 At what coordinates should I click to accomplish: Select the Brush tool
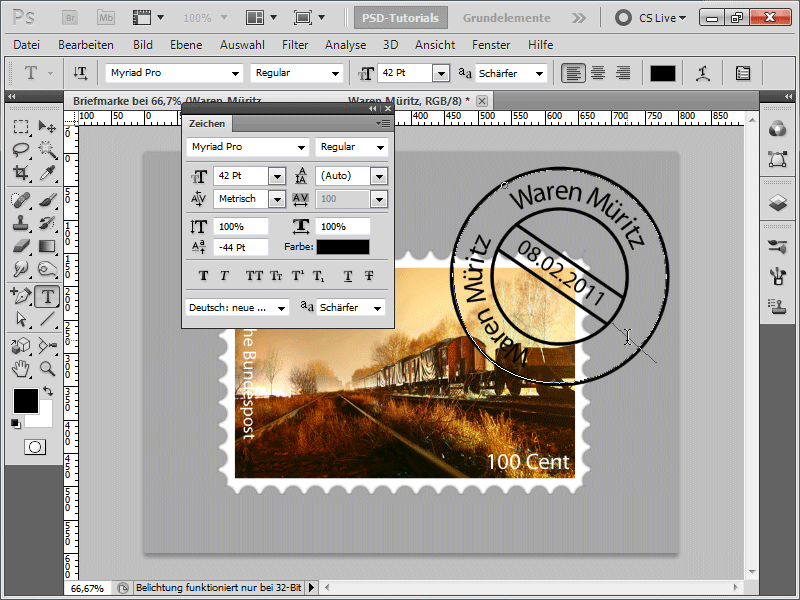tap(47, 199)
